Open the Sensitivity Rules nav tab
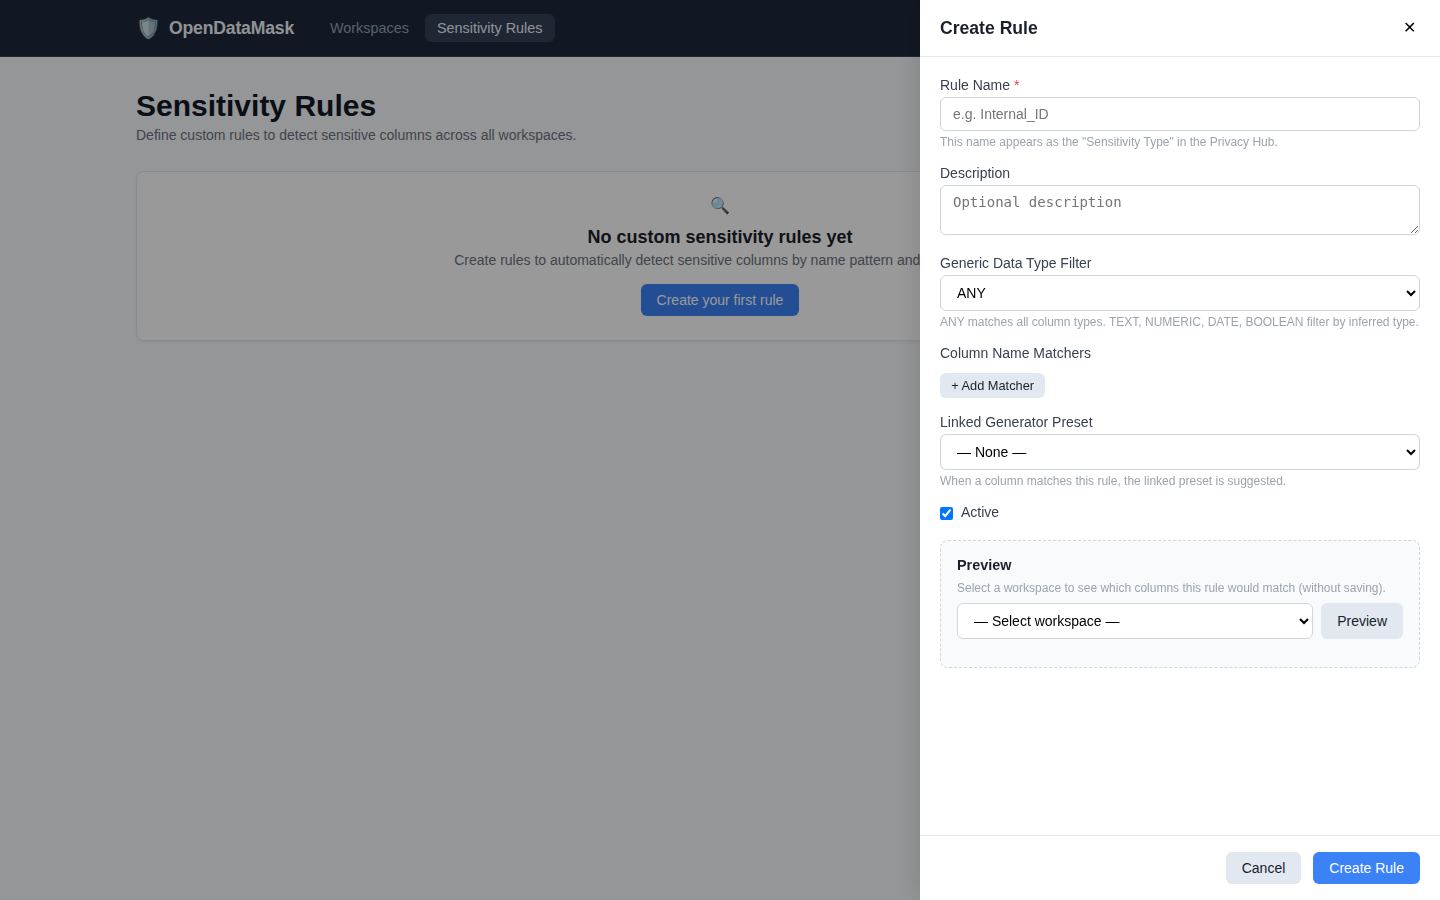 tap(490, 28)
